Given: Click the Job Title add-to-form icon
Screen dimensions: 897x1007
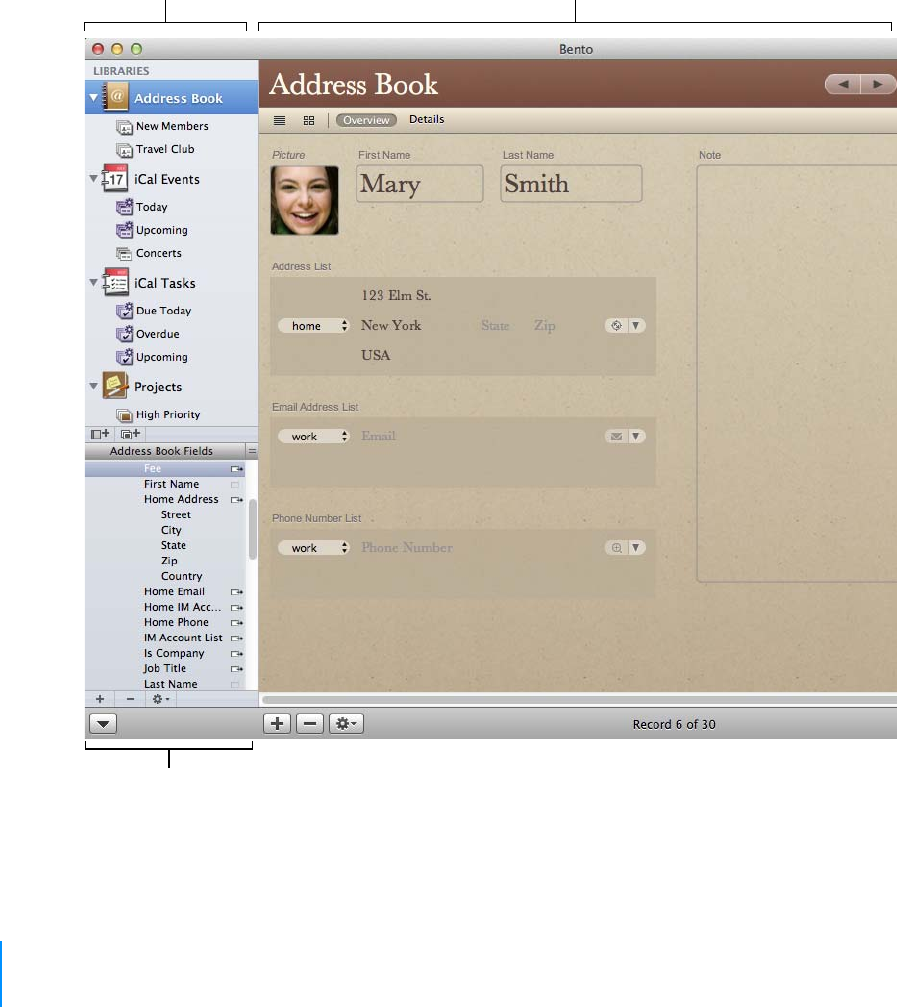Looking at the screenshot, I should coord(237,669).
